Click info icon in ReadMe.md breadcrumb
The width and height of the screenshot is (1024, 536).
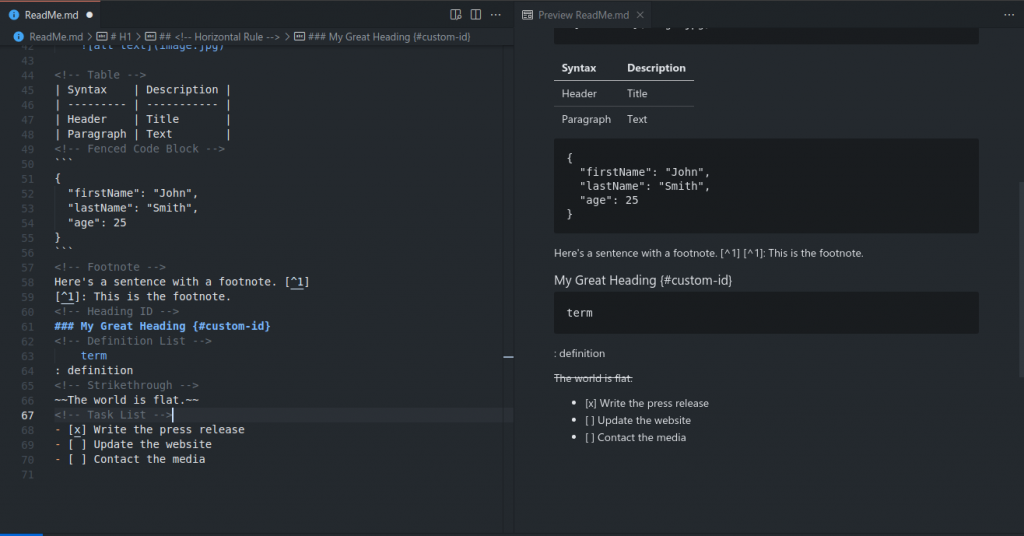tap(18, 37)
